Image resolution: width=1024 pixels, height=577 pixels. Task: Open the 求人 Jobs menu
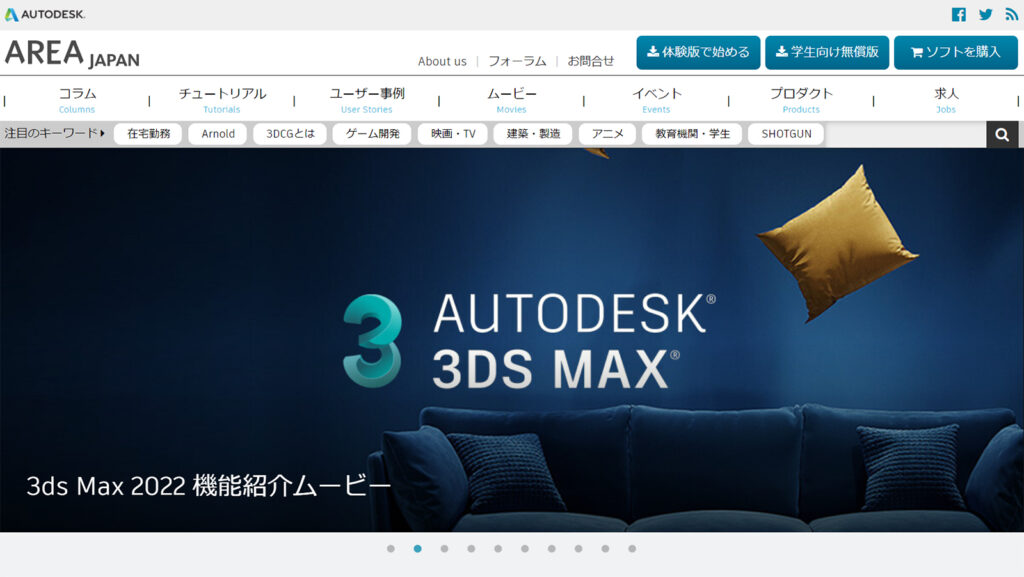946,101
